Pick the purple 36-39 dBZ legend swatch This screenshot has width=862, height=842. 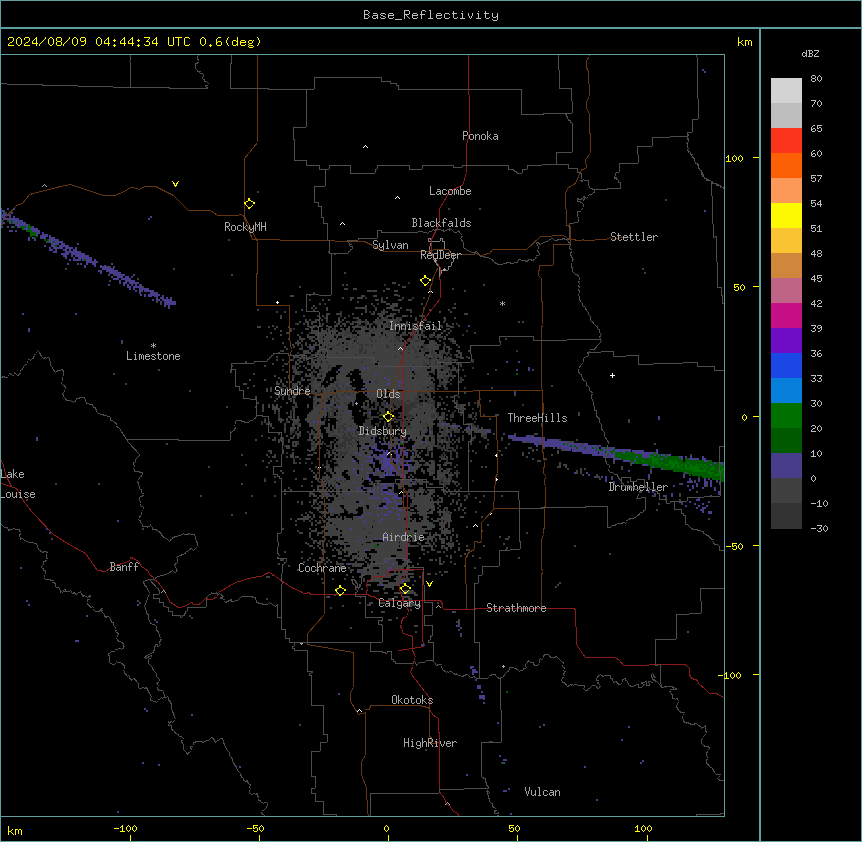[786, 341]
